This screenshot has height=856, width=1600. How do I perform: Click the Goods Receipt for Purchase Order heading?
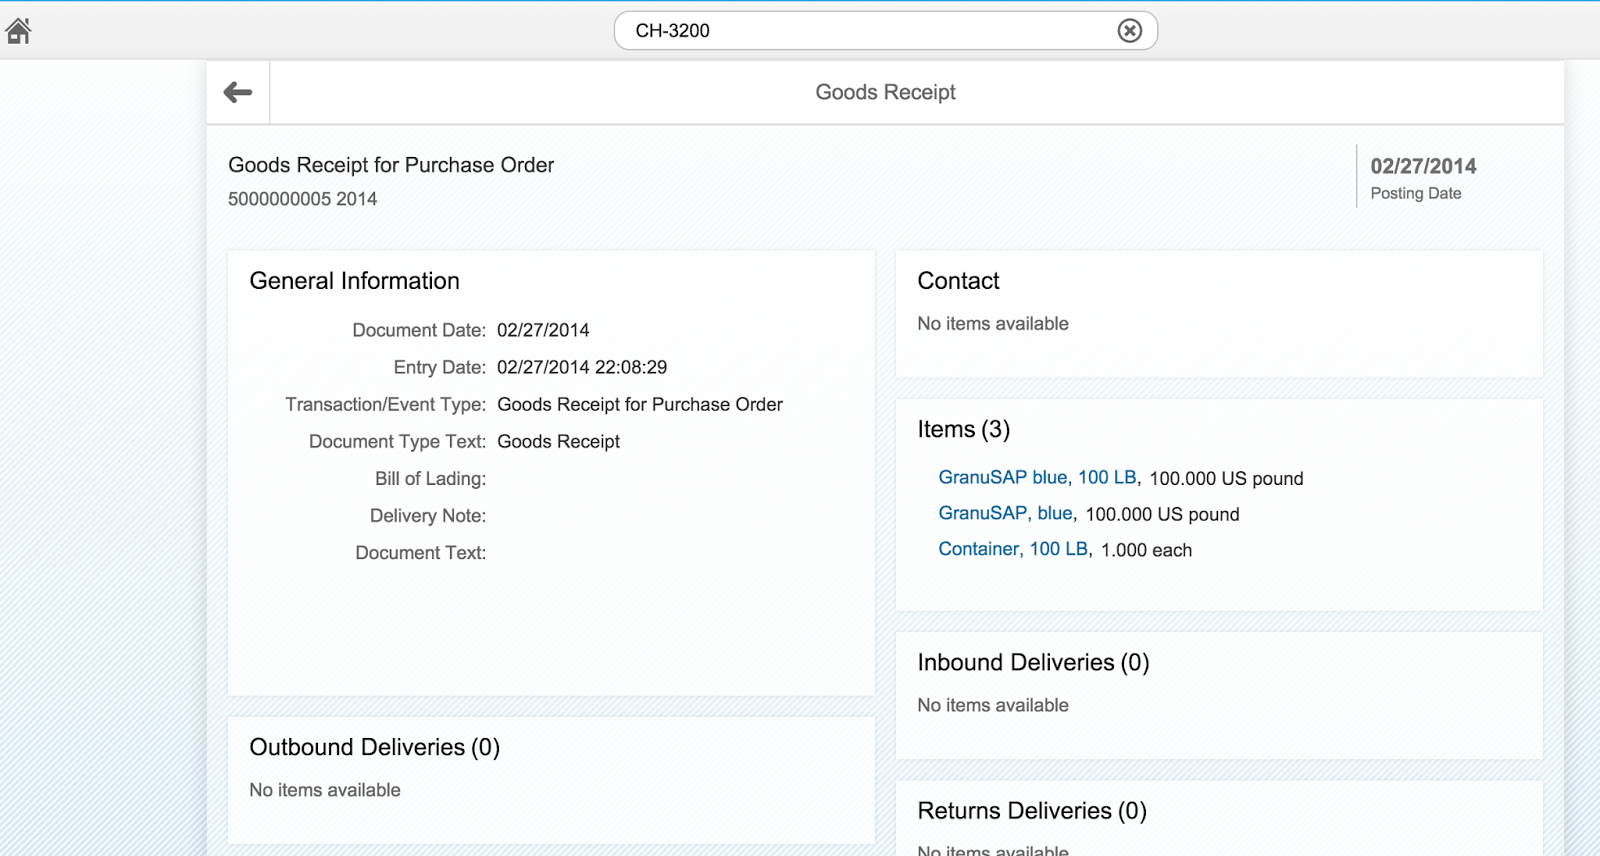click(391, 165)
